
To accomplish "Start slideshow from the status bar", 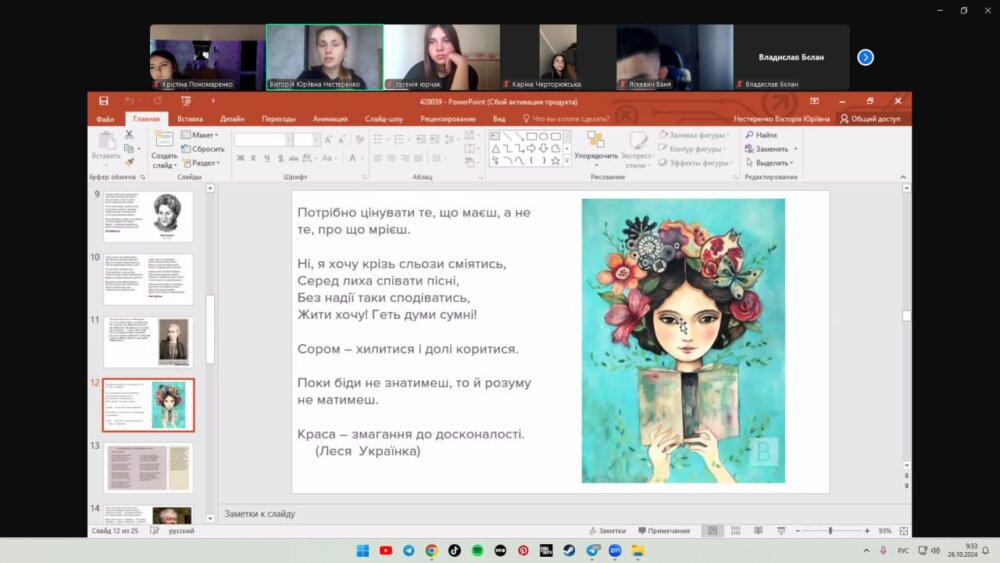I will [781, 530].
